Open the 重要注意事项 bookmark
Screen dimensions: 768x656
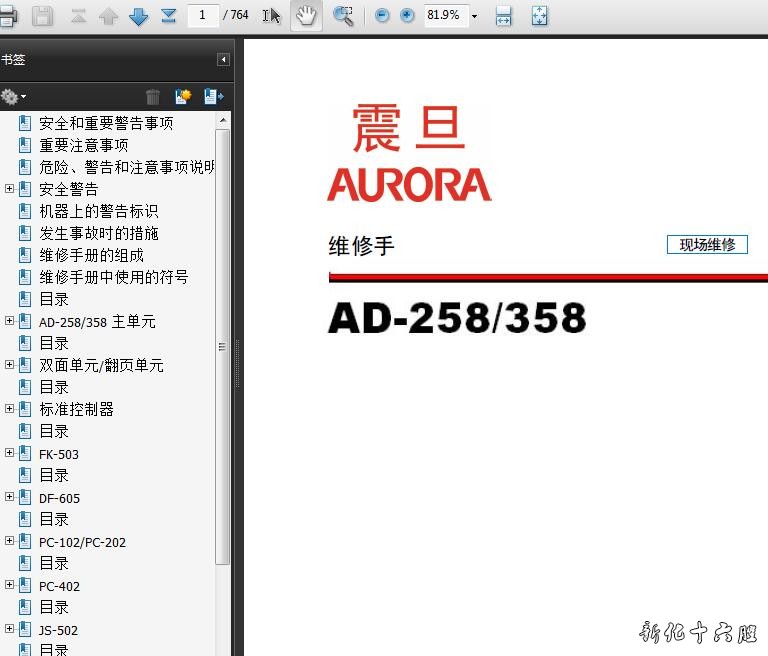click(83, 145)
